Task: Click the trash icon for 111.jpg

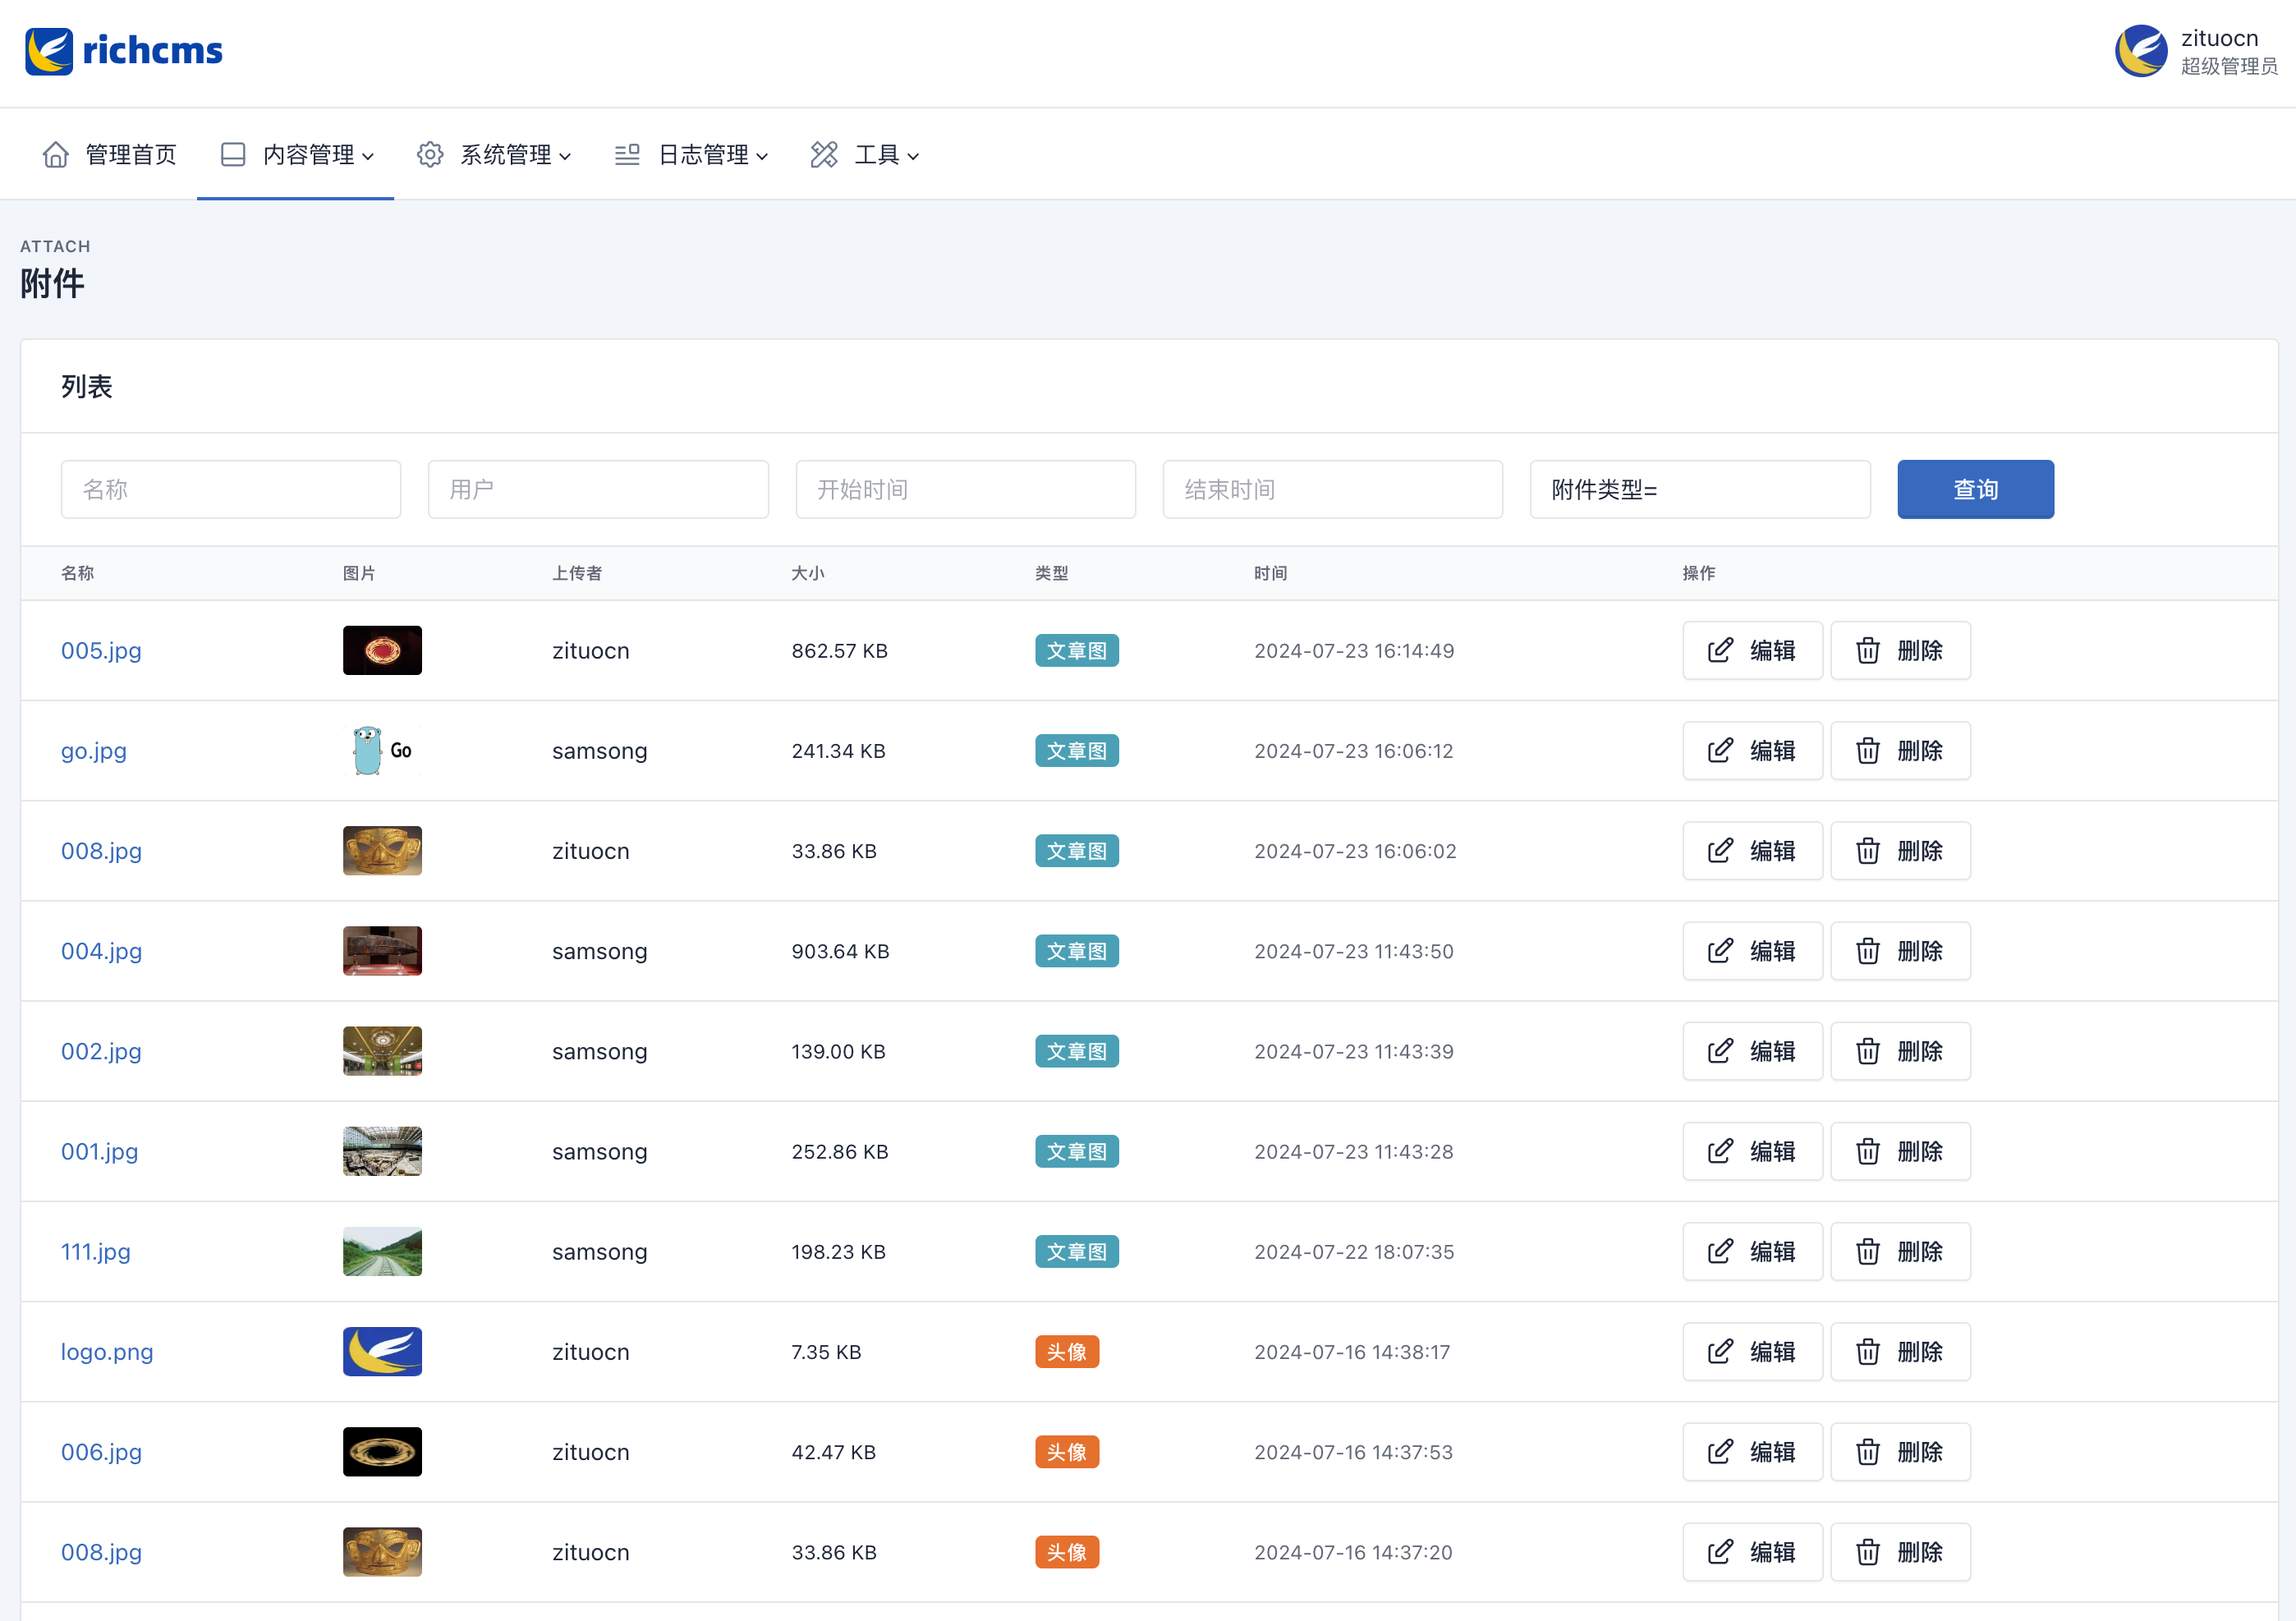Action: pos(1868,1251)
